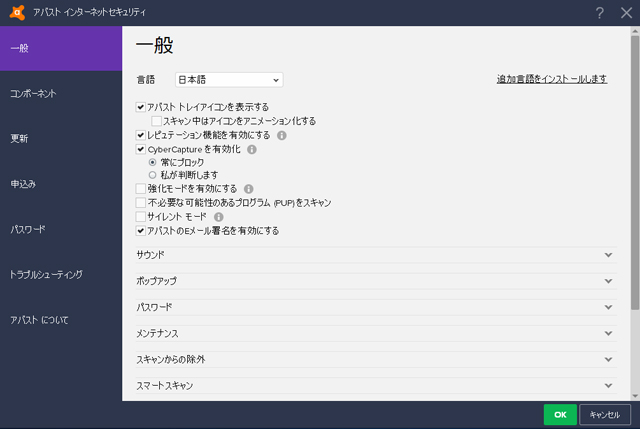
Task: Expand the パスワード section in main panel
Action: coord(376,307)
